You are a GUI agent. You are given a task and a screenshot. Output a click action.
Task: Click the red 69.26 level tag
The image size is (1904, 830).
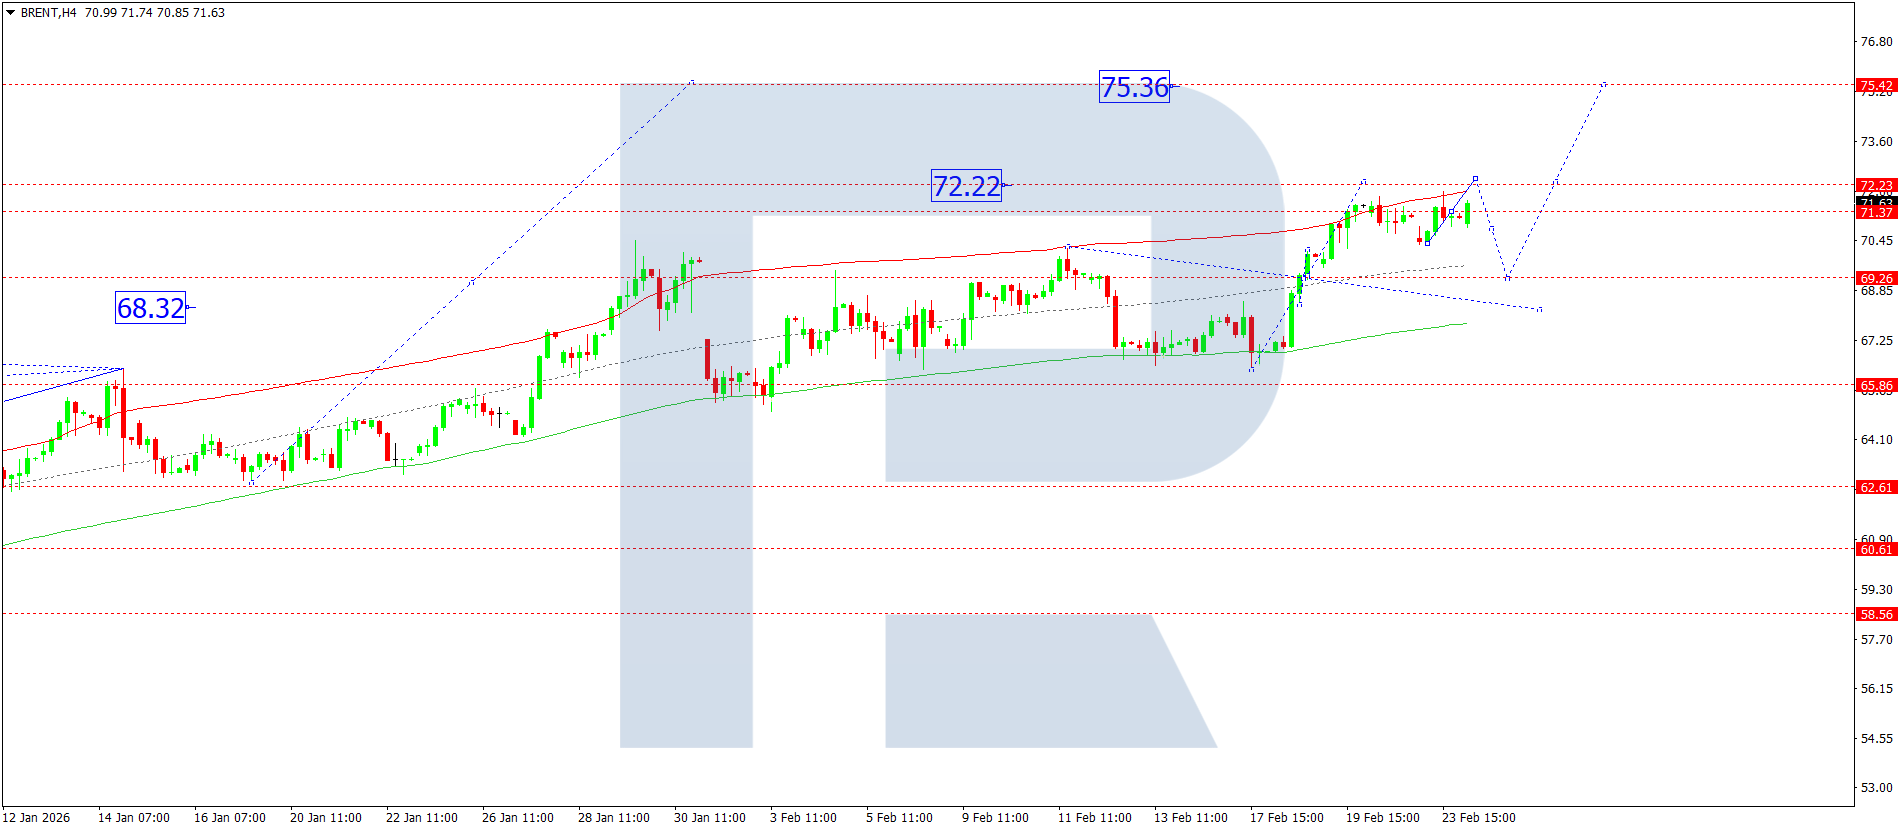pos(1876,278)
